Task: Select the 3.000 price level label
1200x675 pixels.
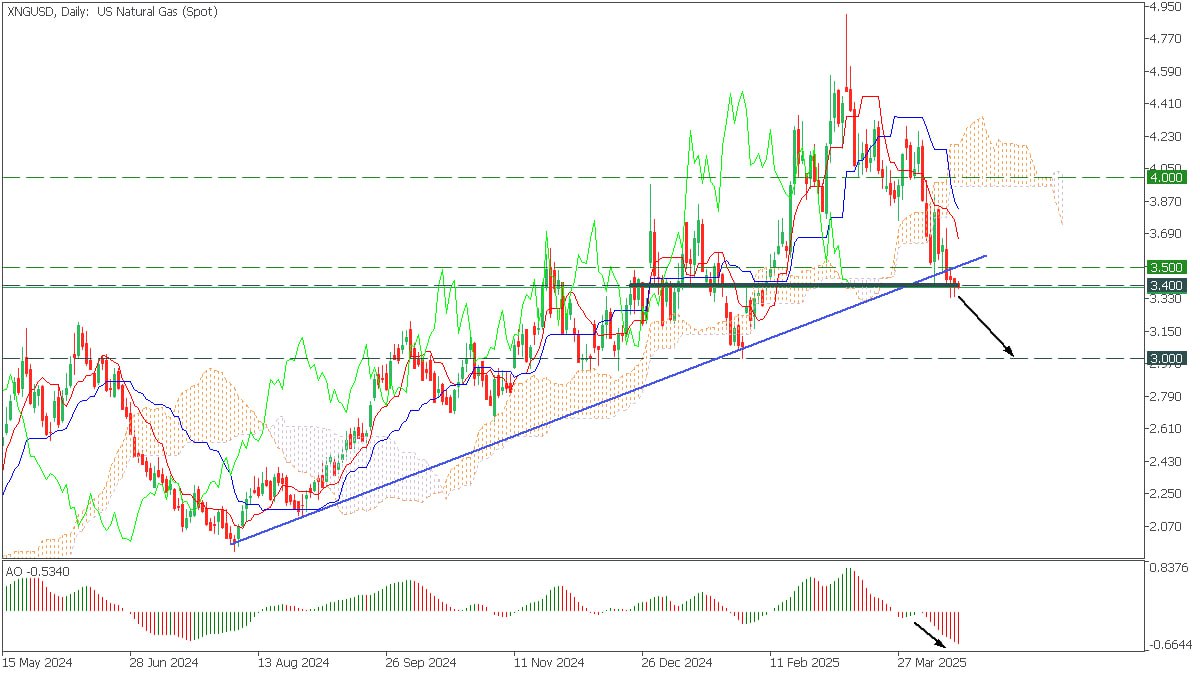Action: click(x=1166, y=358)
